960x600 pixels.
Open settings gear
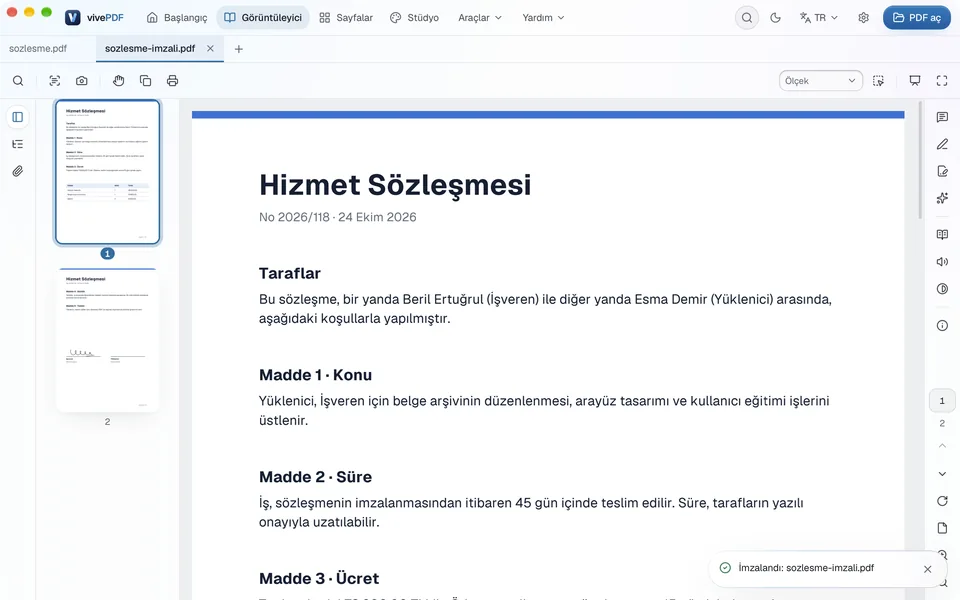[863, 18]
